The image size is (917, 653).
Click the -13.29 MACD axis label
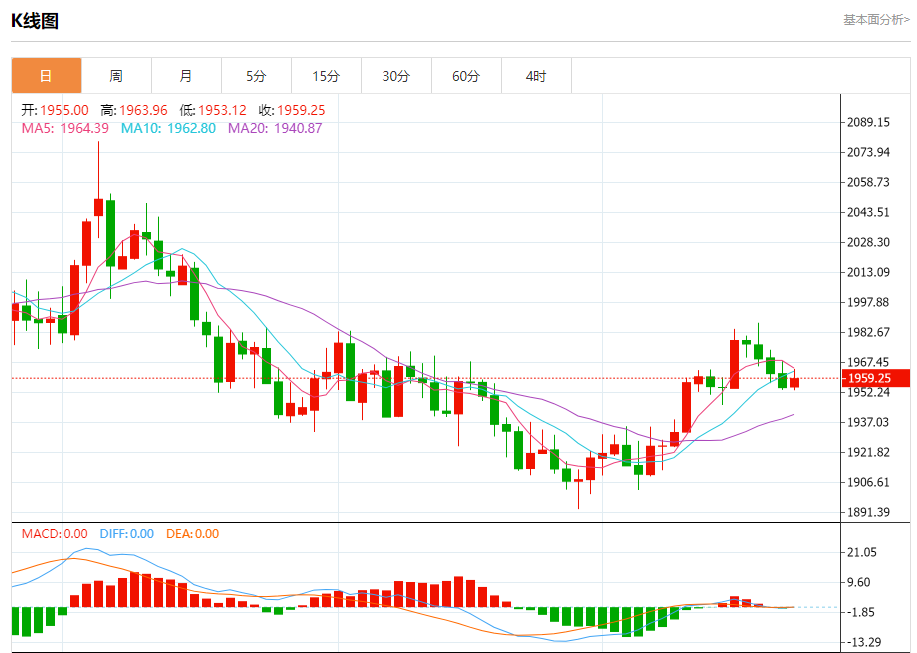pyautogui.click(x=864, y=642)
